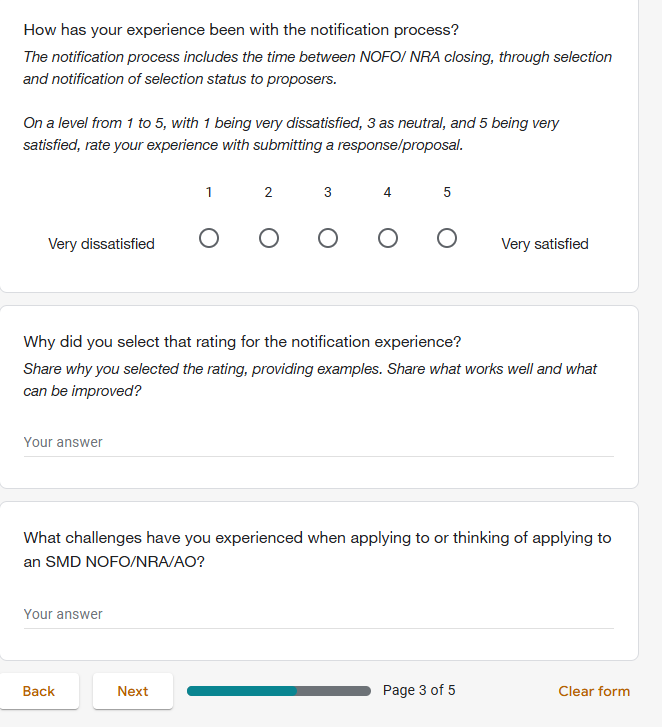Click the 'Share why you selected the rating' helper text
The height and width of the screenshot is (727, 662).
[310, 379]
